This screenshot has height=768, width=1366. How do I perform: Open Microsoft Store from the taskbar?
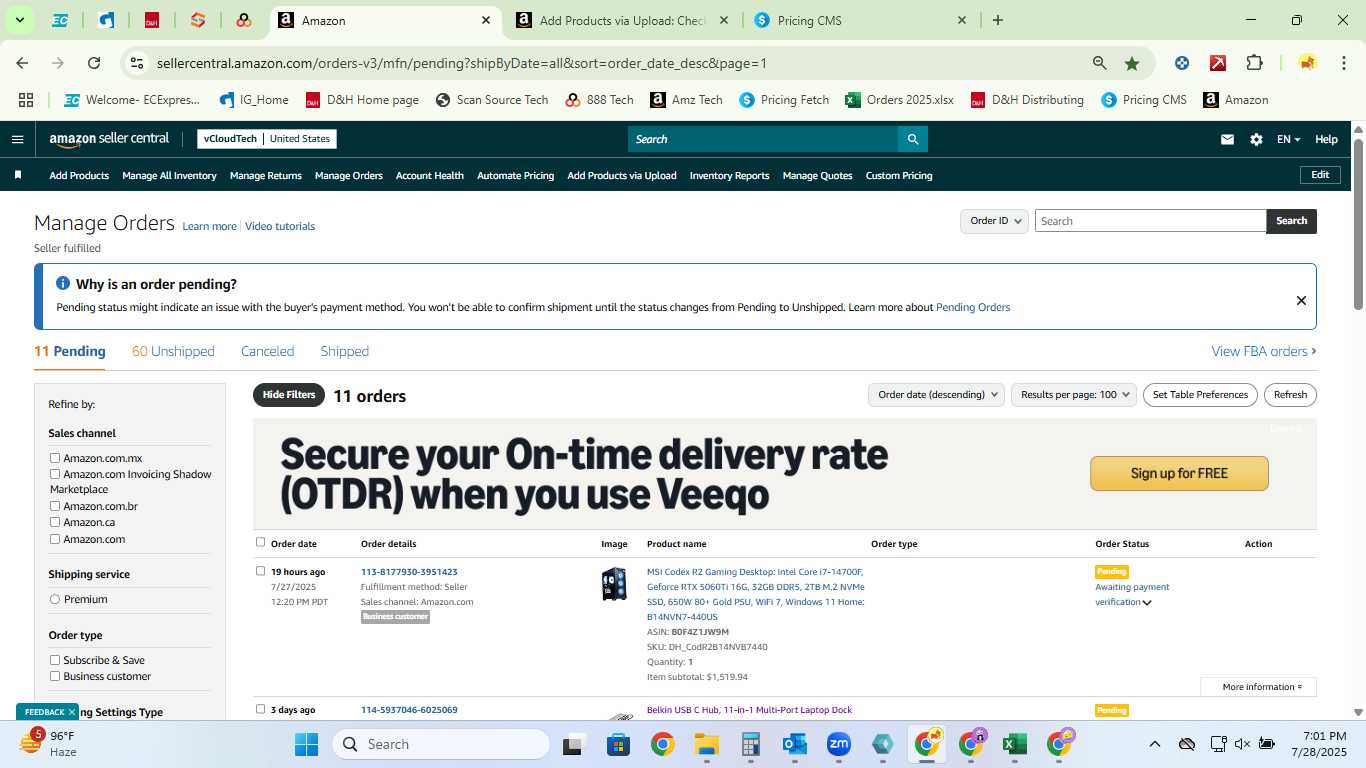coord(618,744)
